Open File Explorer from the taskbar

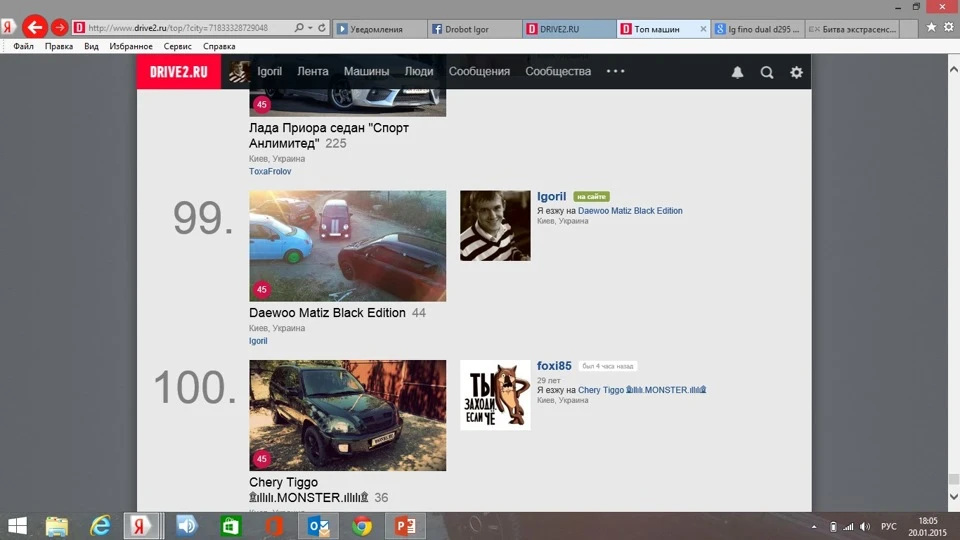57,526
